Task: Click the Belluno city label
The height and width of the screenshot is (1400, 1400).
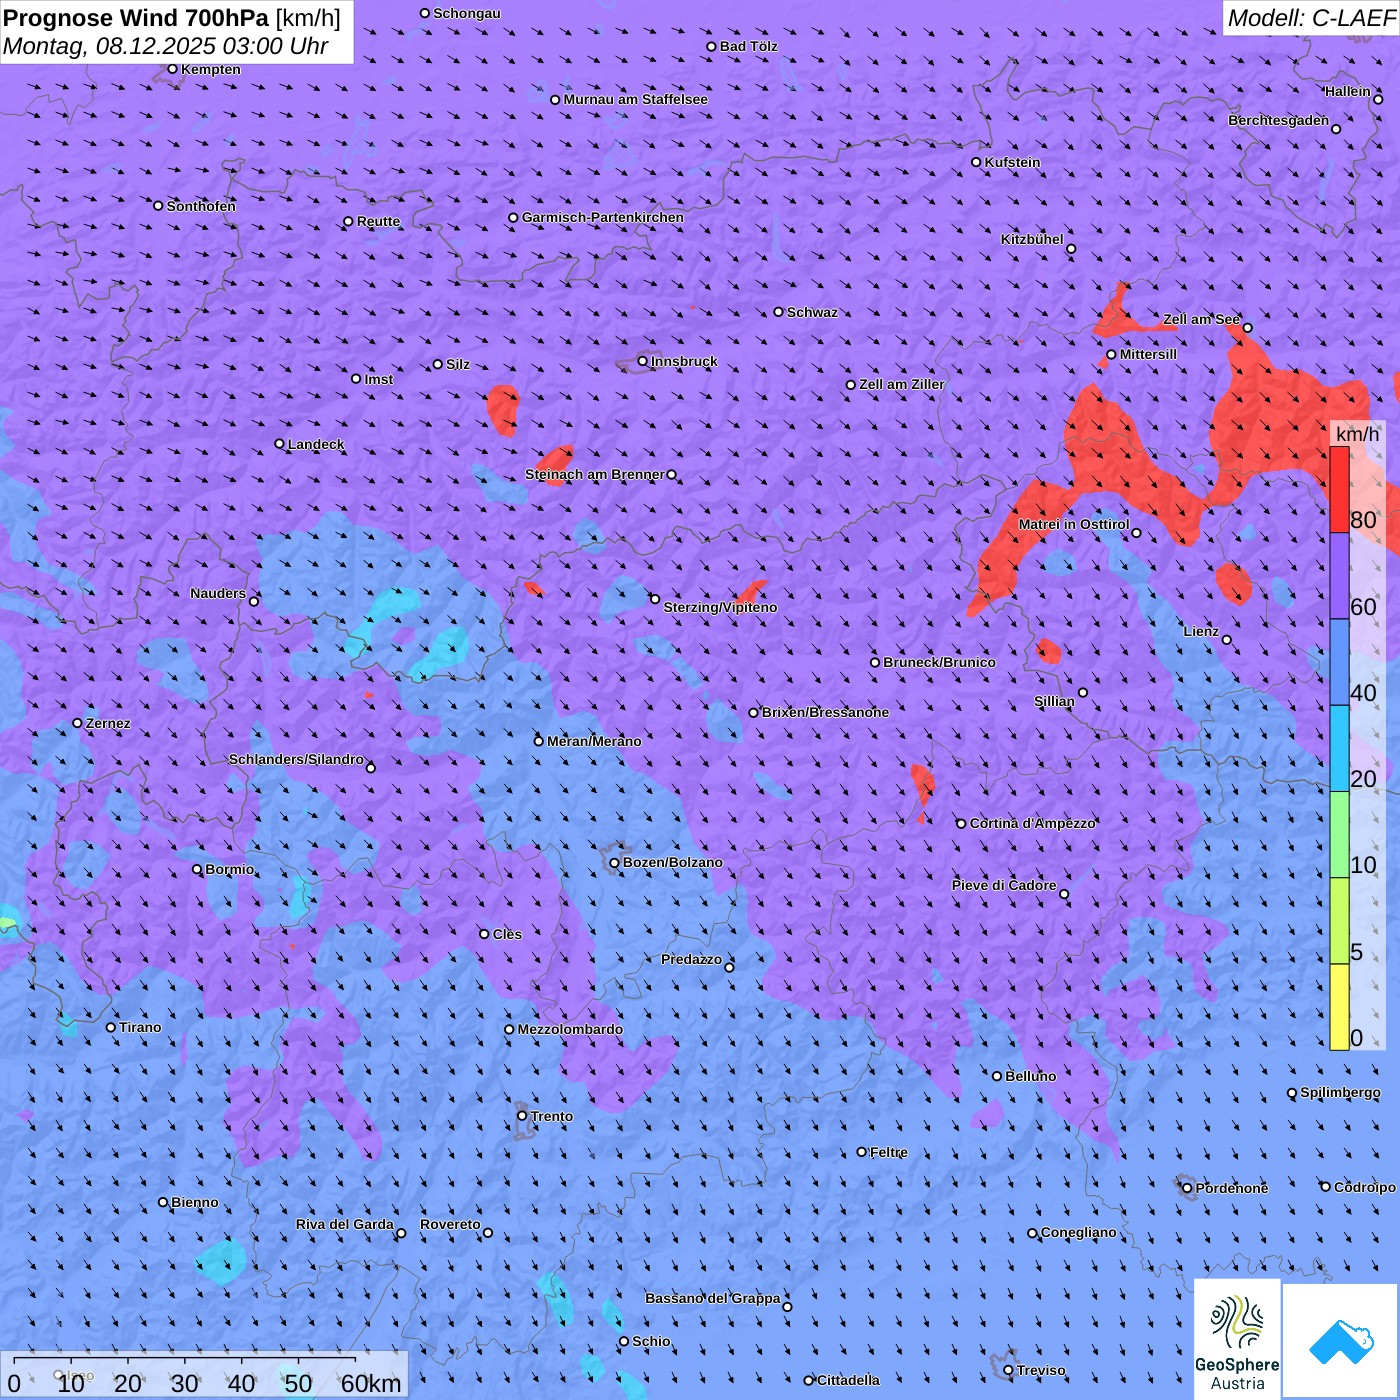Action: (1030, 1076)
